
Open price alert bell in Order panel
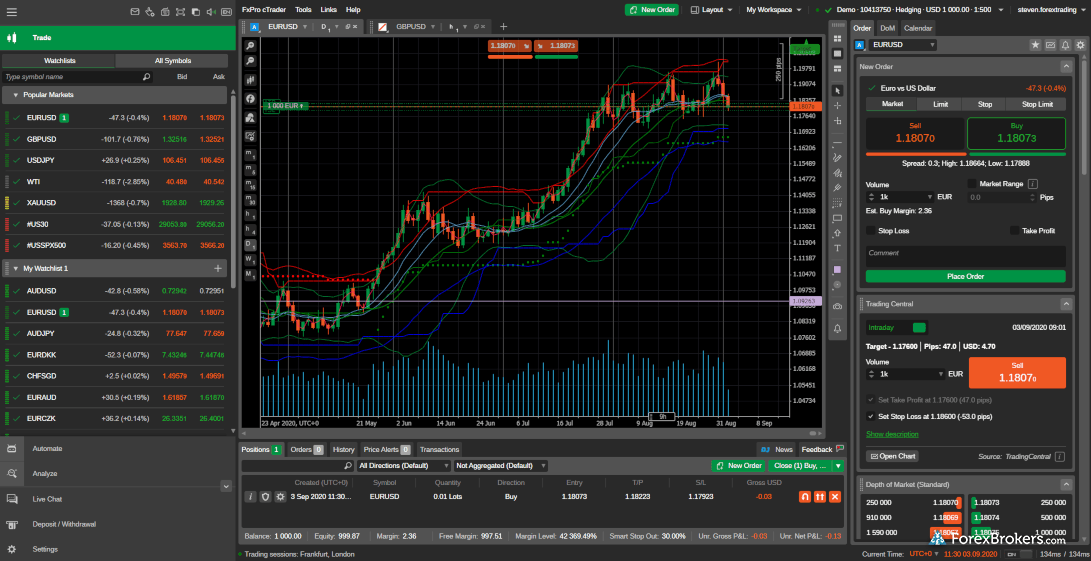click(1065, 45)
